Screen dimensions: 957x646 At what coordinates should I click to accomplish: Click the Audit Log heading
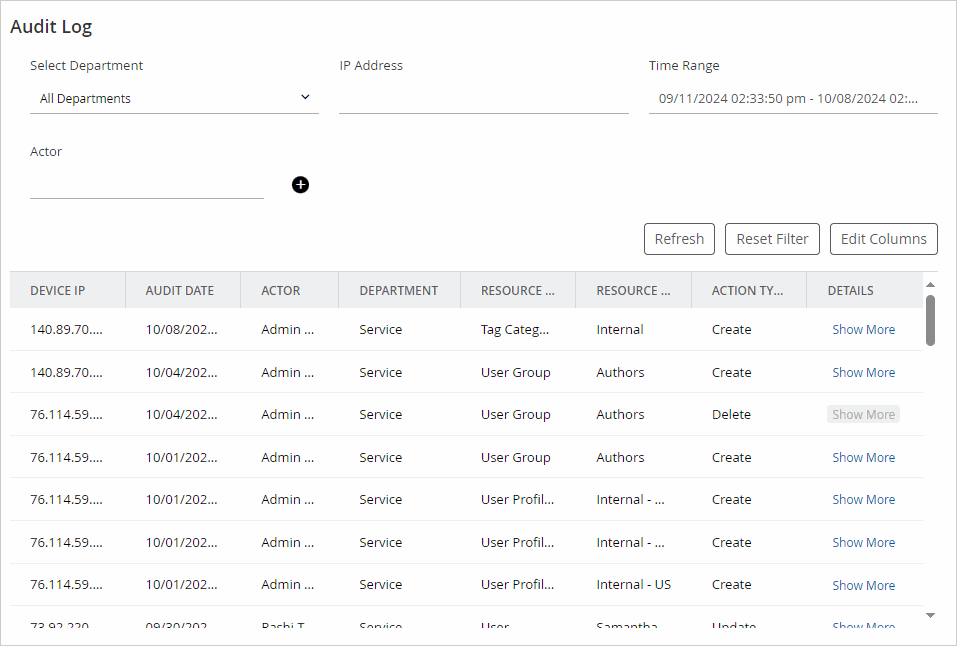[x=51, y=26]
